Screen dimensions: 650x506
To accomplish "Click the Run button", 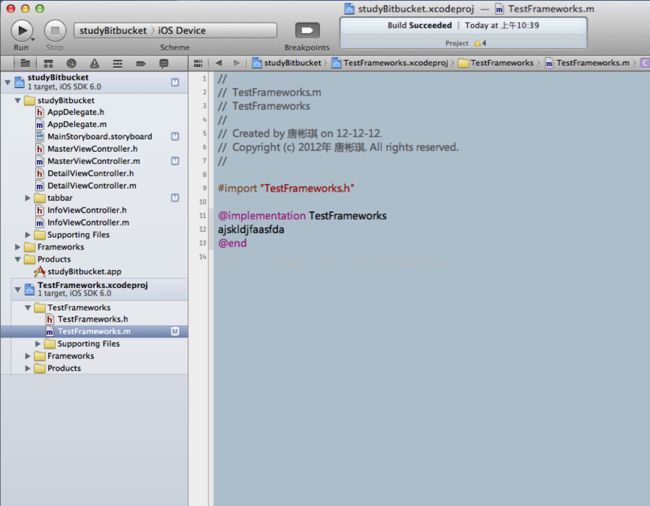I will pyautogui.click(x=22, y=31).
